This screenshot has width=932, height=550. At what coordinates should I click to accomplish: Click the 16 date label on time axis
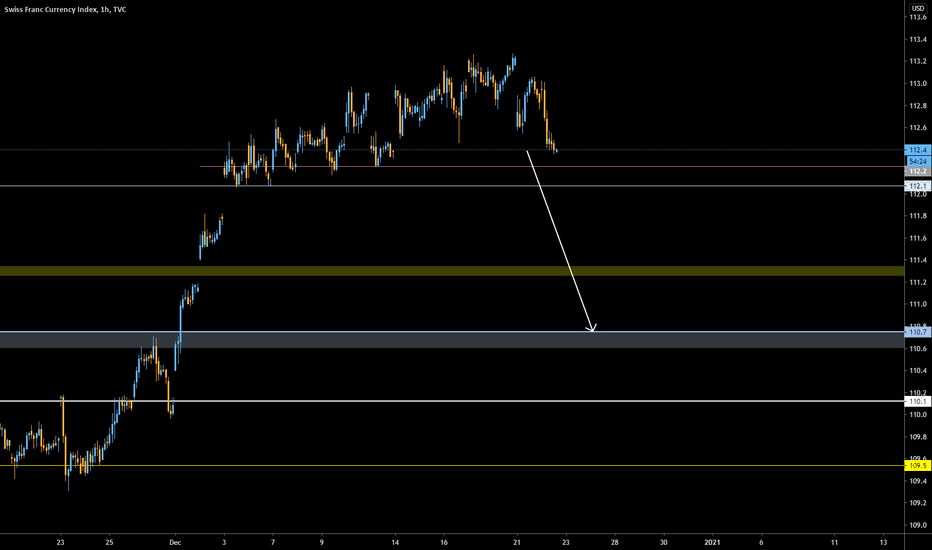(444, 542)
